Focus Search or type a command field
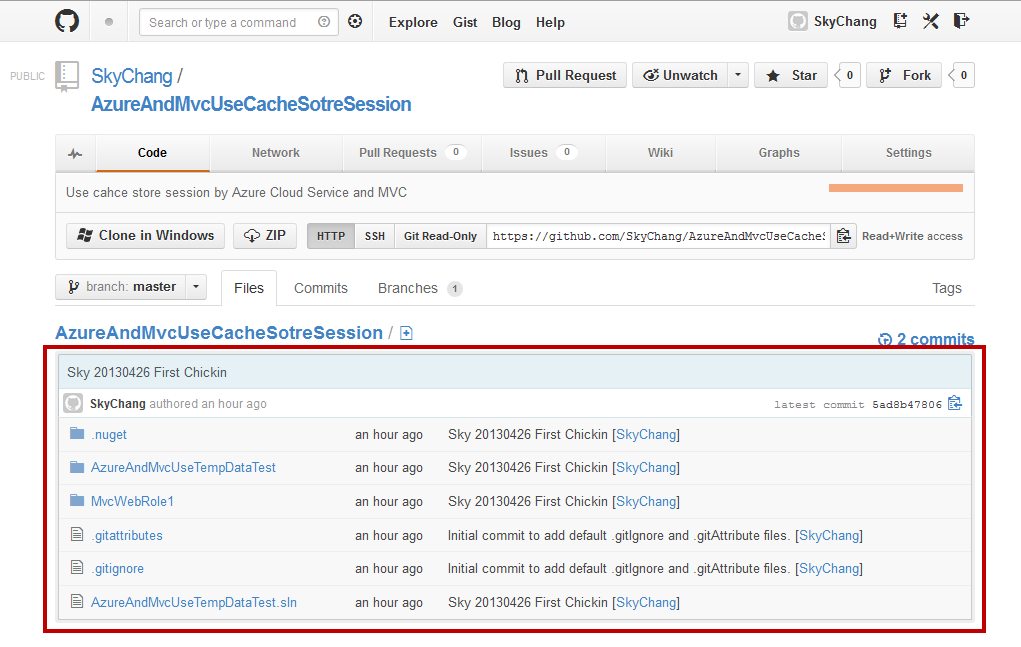 [x=238, y=22]
